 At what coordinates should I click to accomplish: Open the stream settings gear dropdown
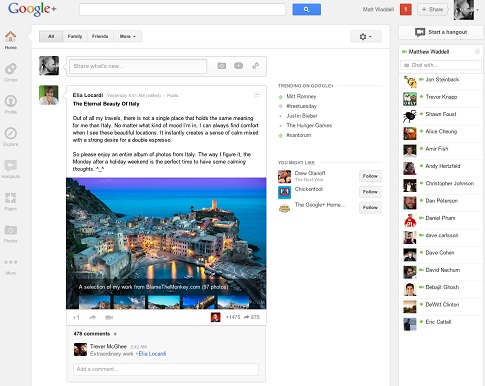[x=366, y=37]
